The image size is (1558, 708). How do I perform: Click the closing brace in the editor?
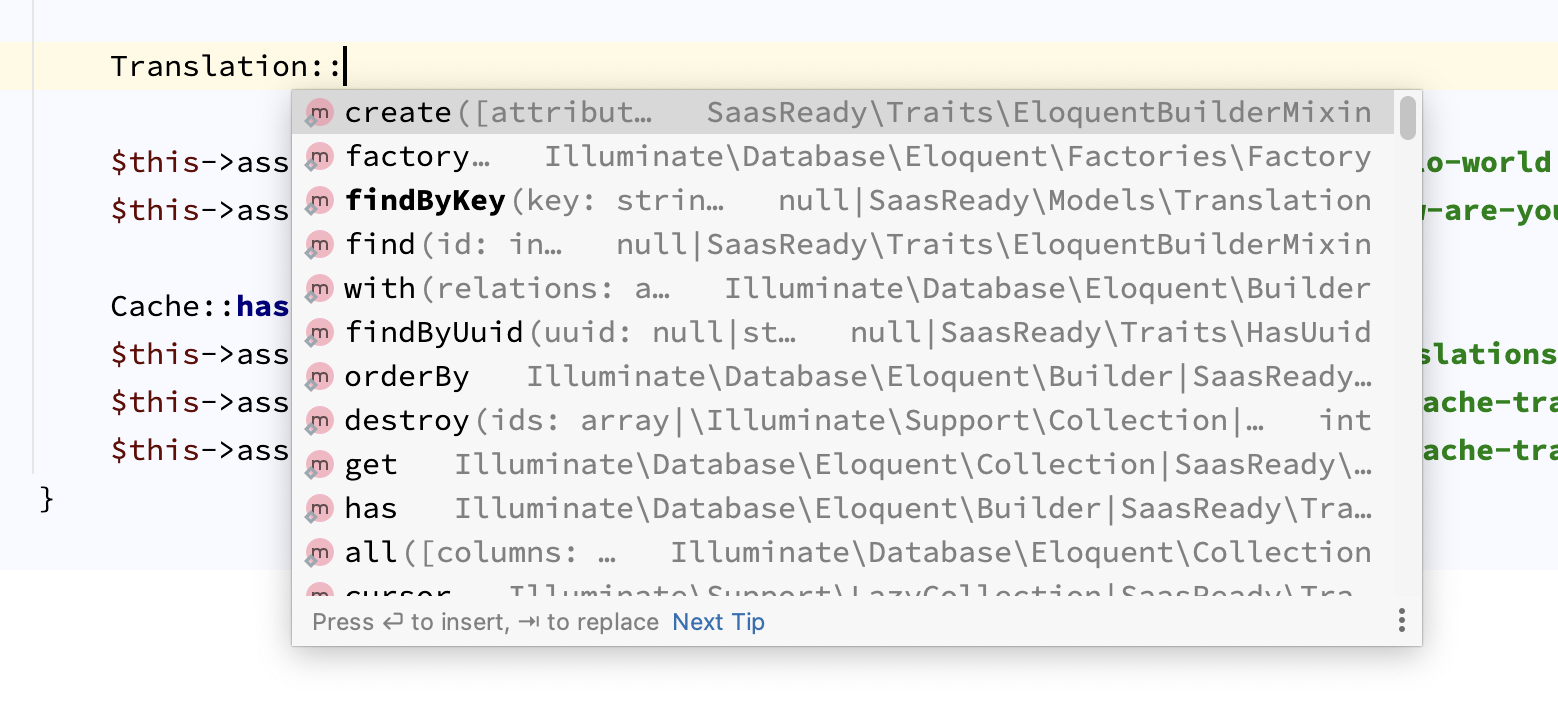click(x=46, y=498)
